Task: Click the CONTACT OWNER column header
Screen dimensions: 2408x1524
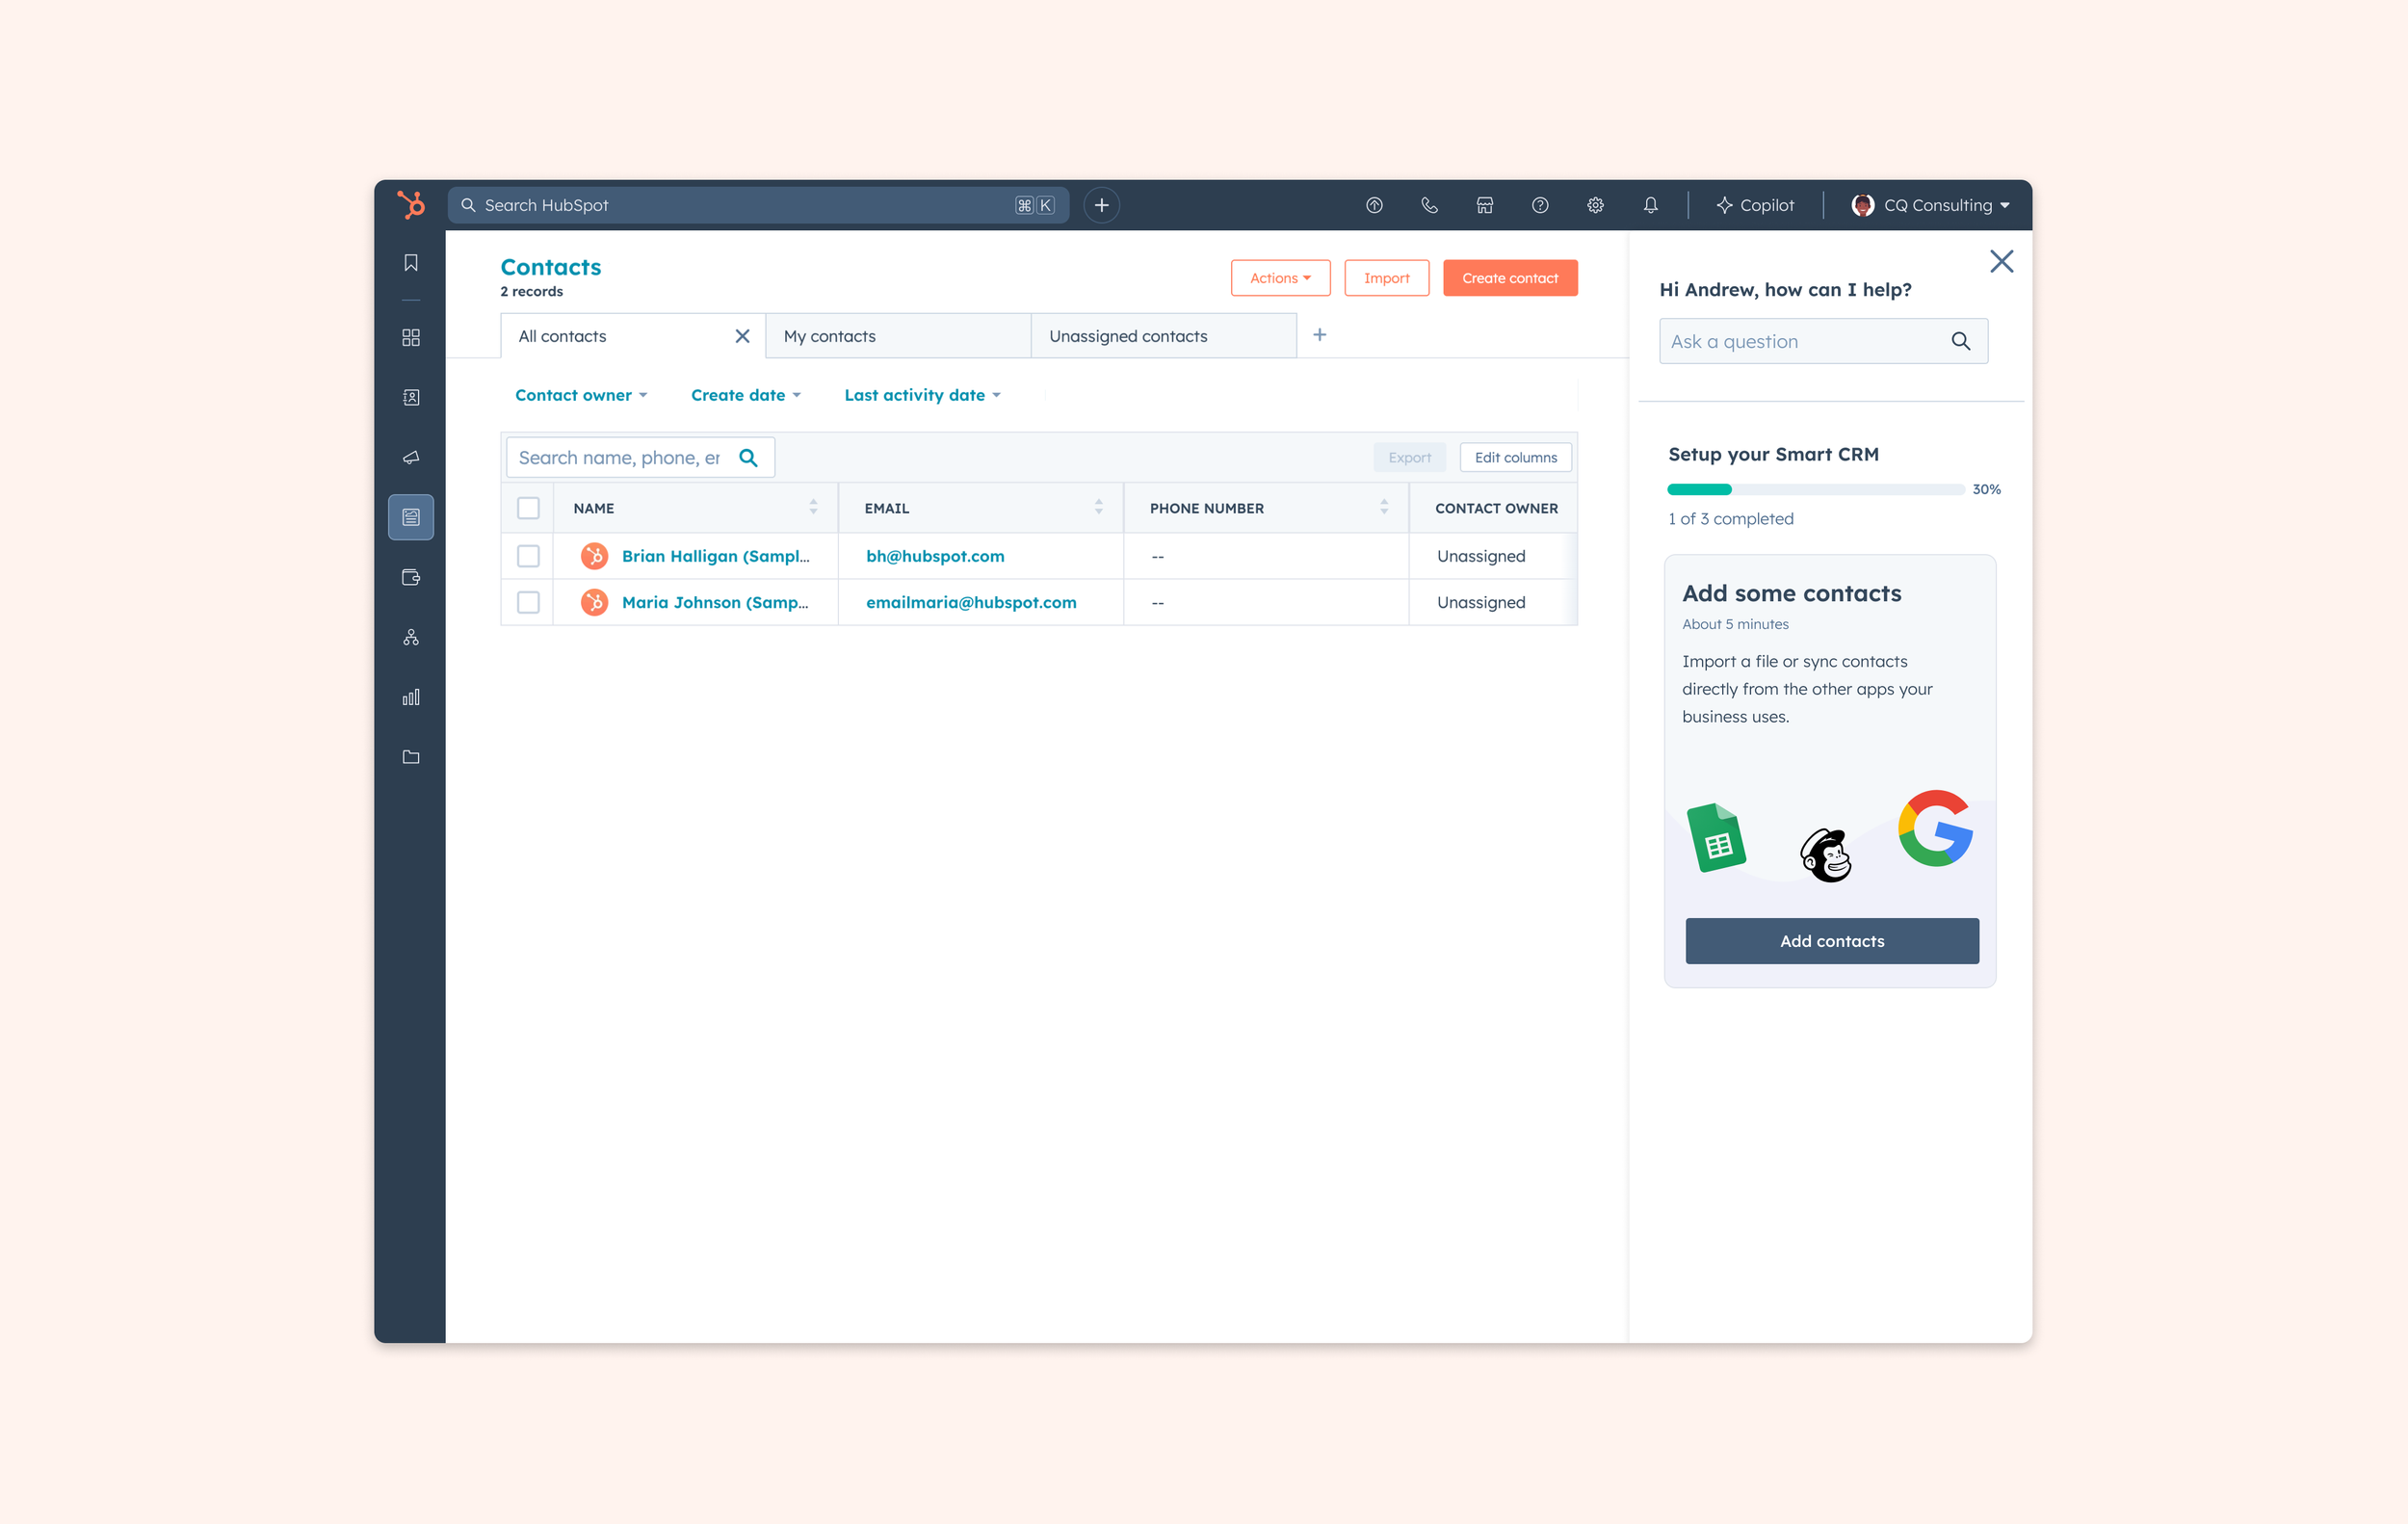Action: point(1496,508)
